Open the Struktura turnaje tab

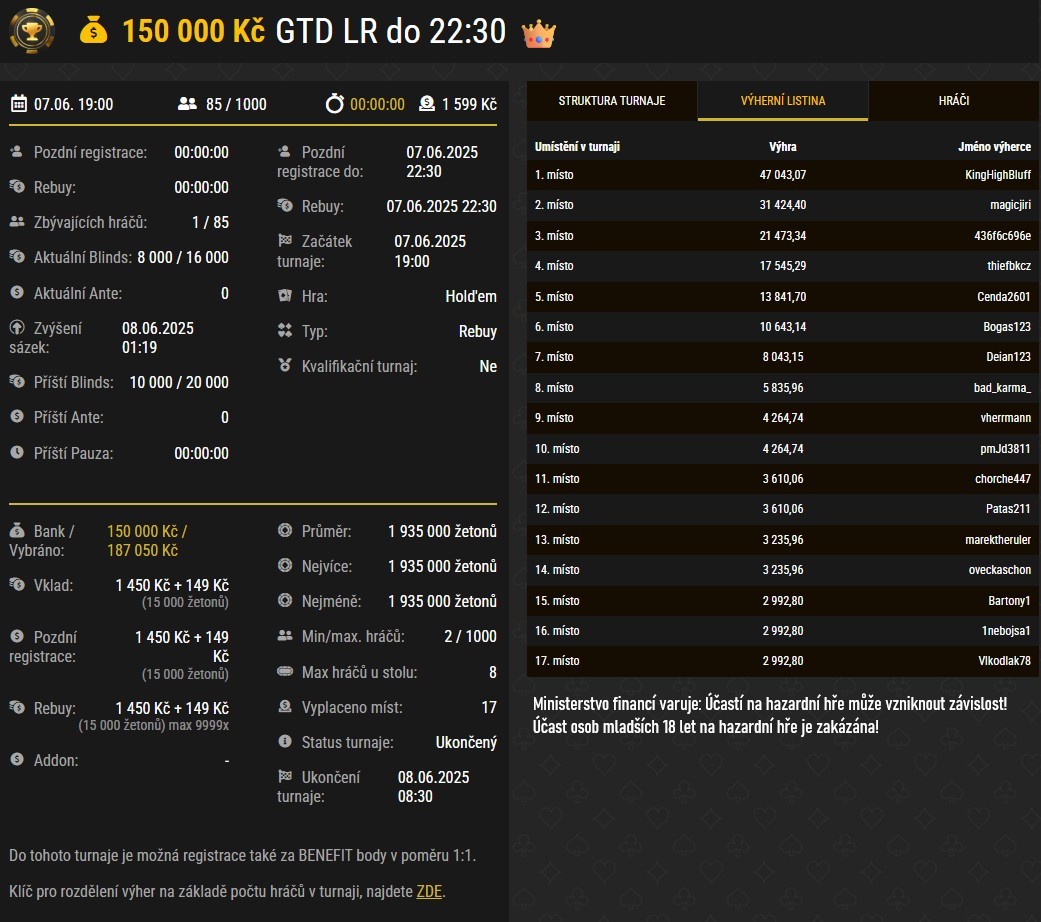coord(611,101)
